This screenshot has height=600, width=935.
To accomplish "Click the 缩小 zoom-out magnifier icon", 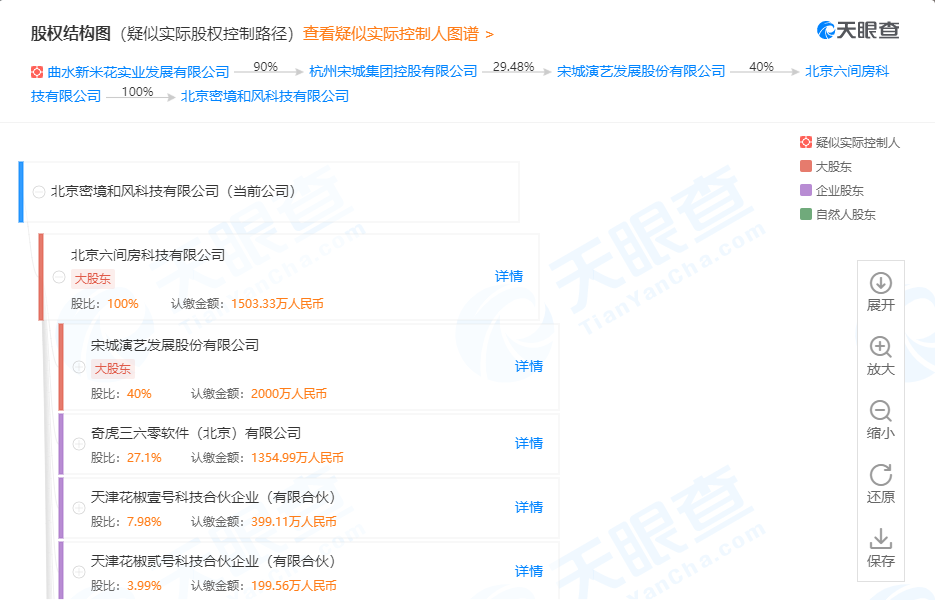I will pyautogui.click(x=881, y=411).
